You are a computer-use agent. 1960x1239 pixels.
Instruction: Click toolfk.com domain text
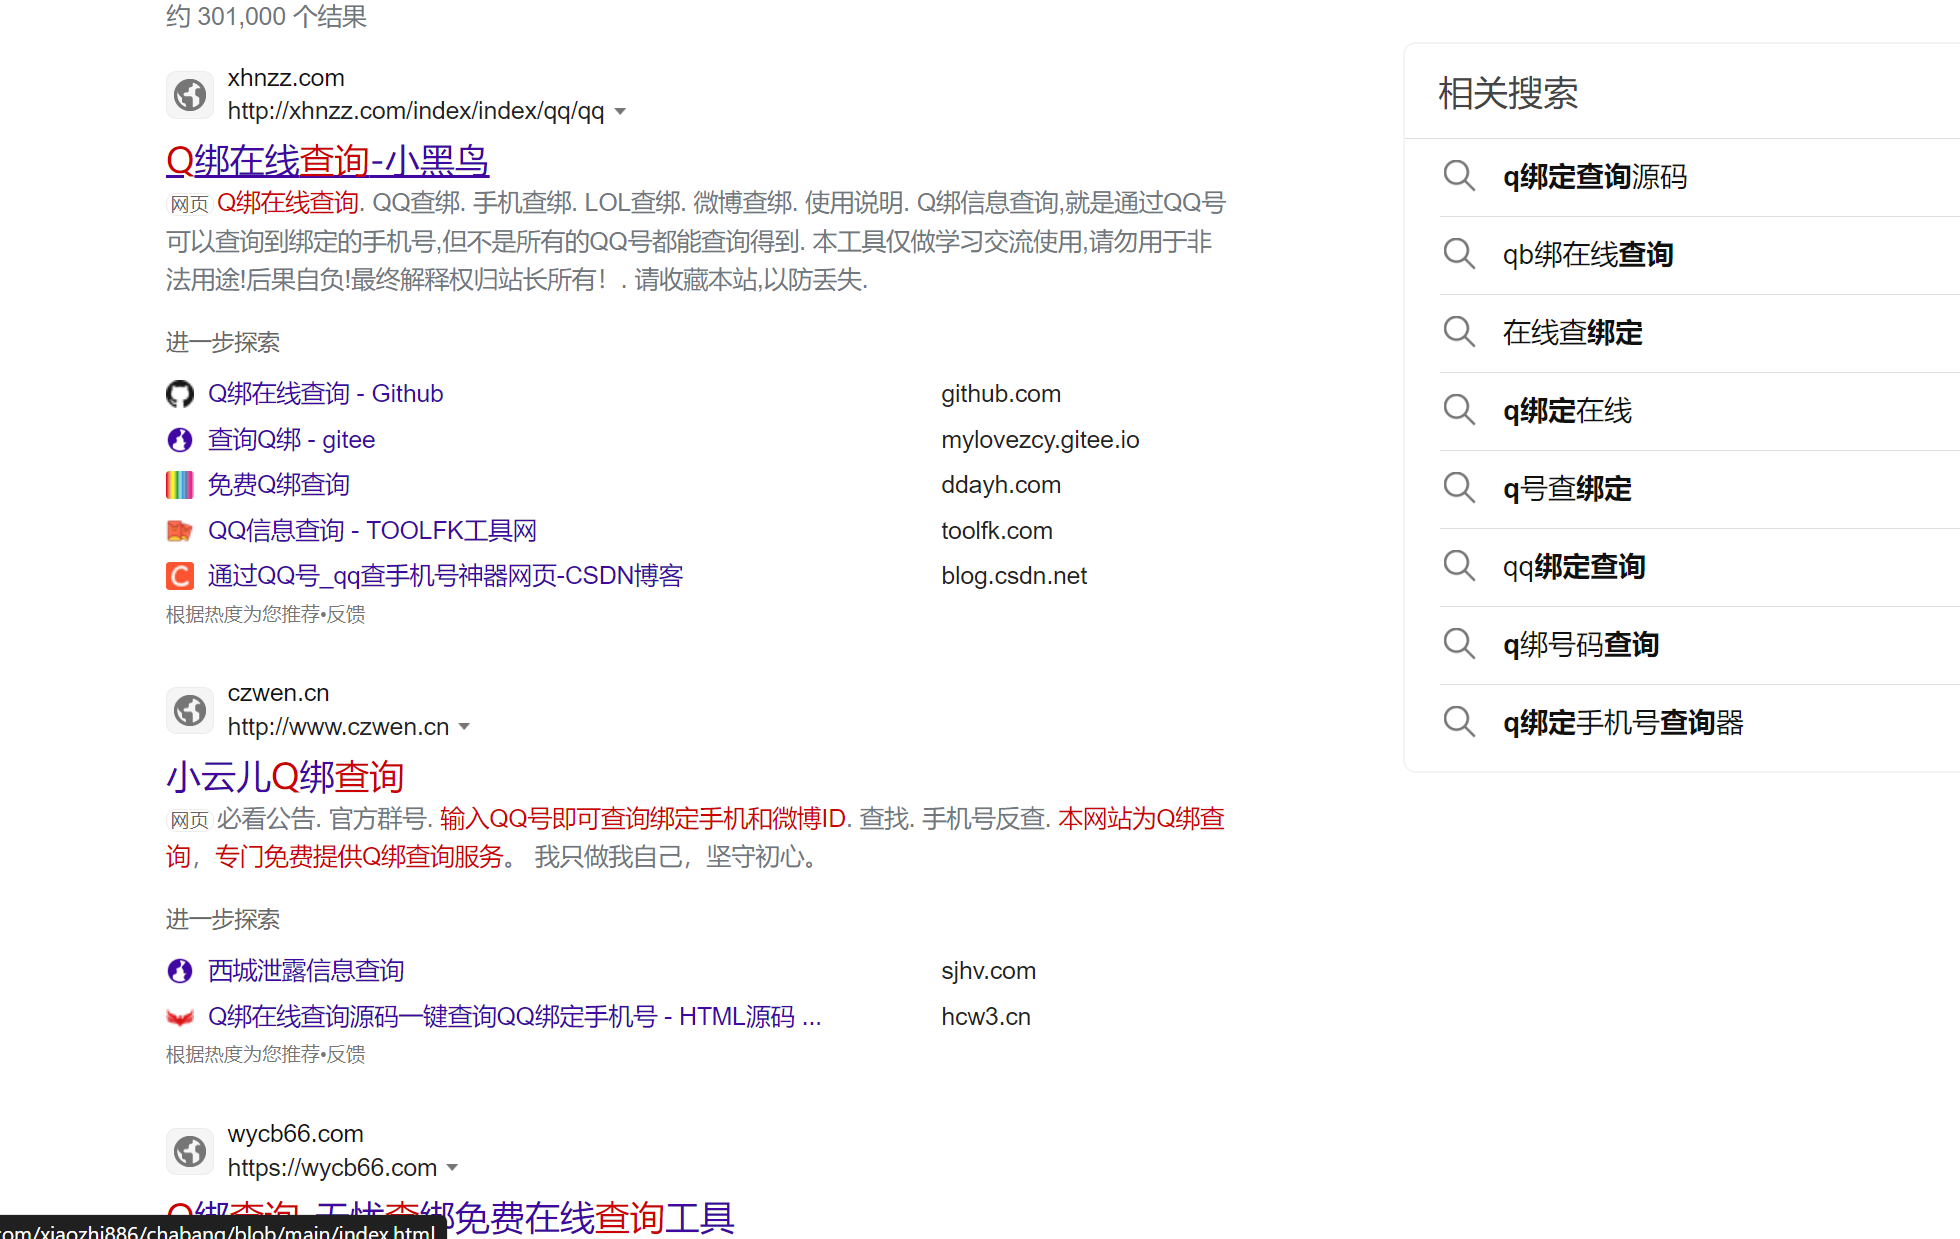pyautogui.click(x=997, y=531)
